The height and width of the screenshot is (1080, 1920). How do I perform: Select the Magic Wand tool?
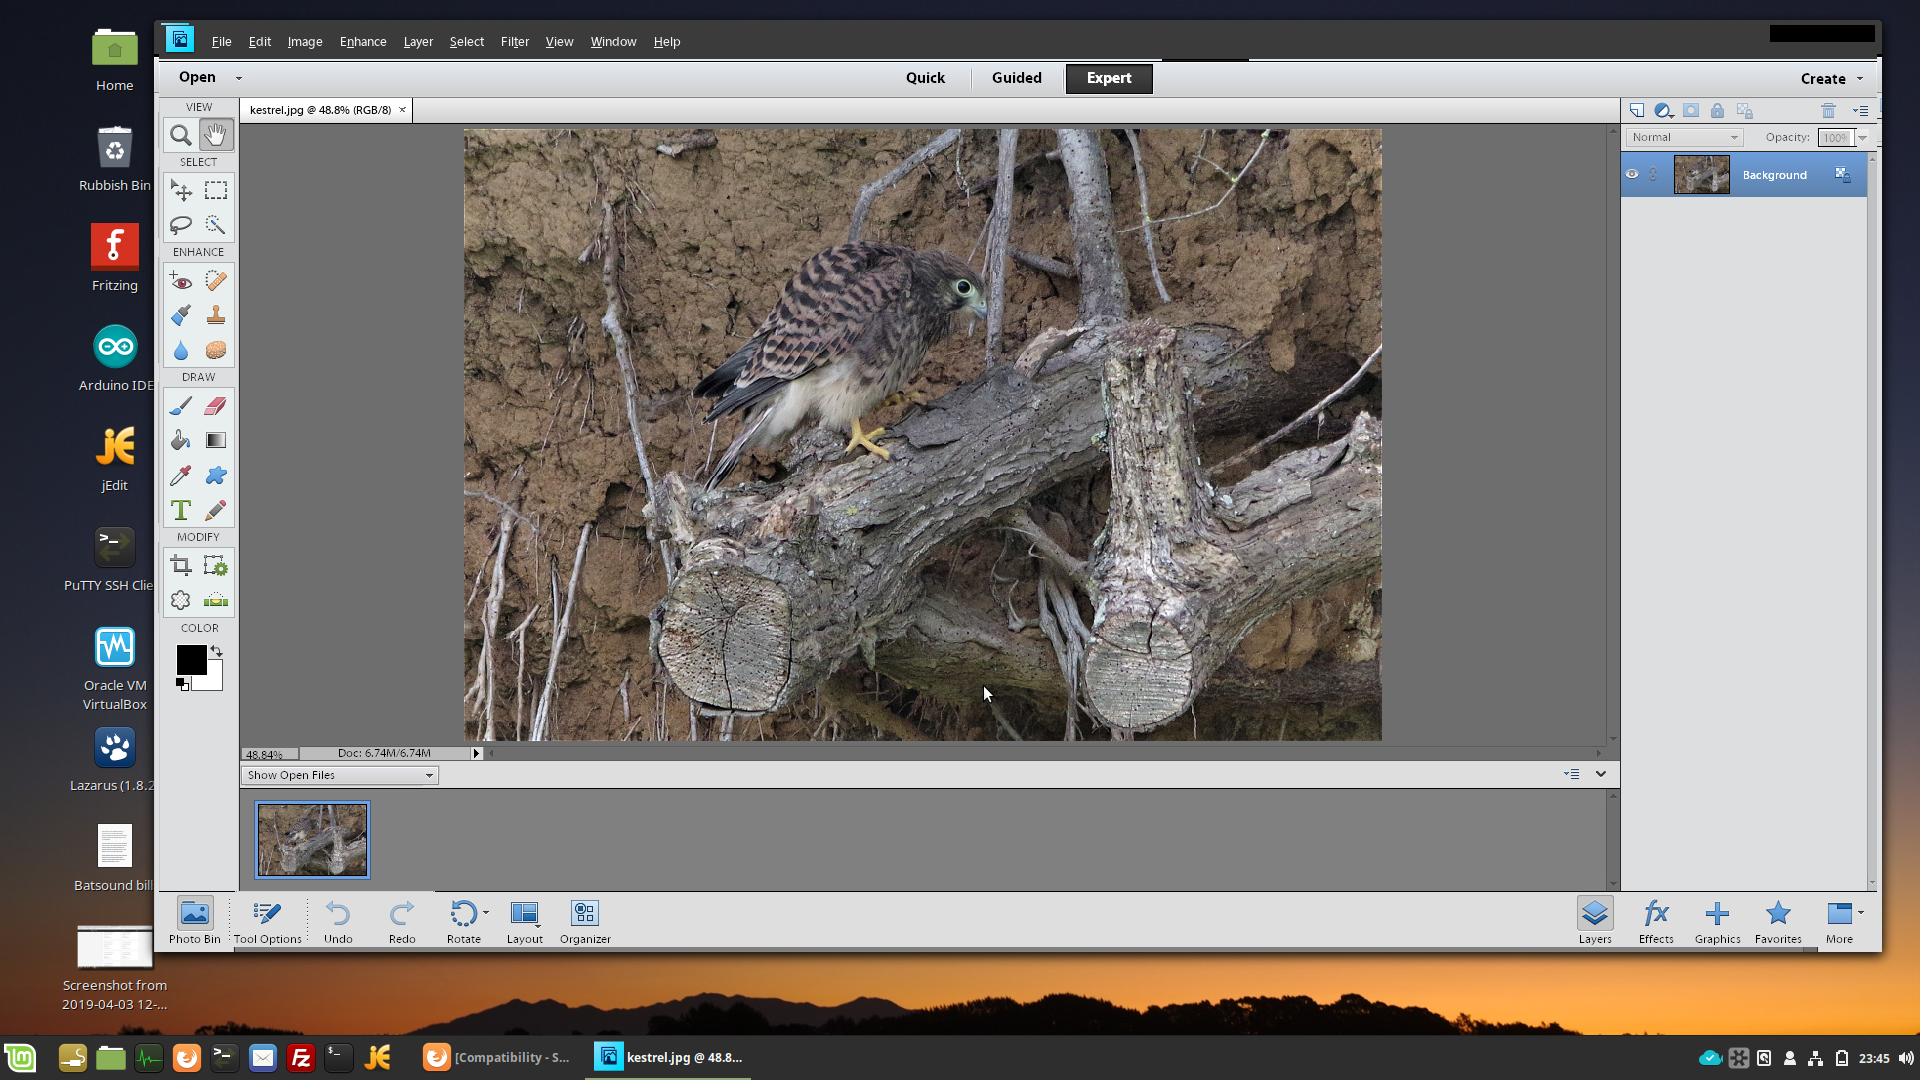[x=215, y=224]
